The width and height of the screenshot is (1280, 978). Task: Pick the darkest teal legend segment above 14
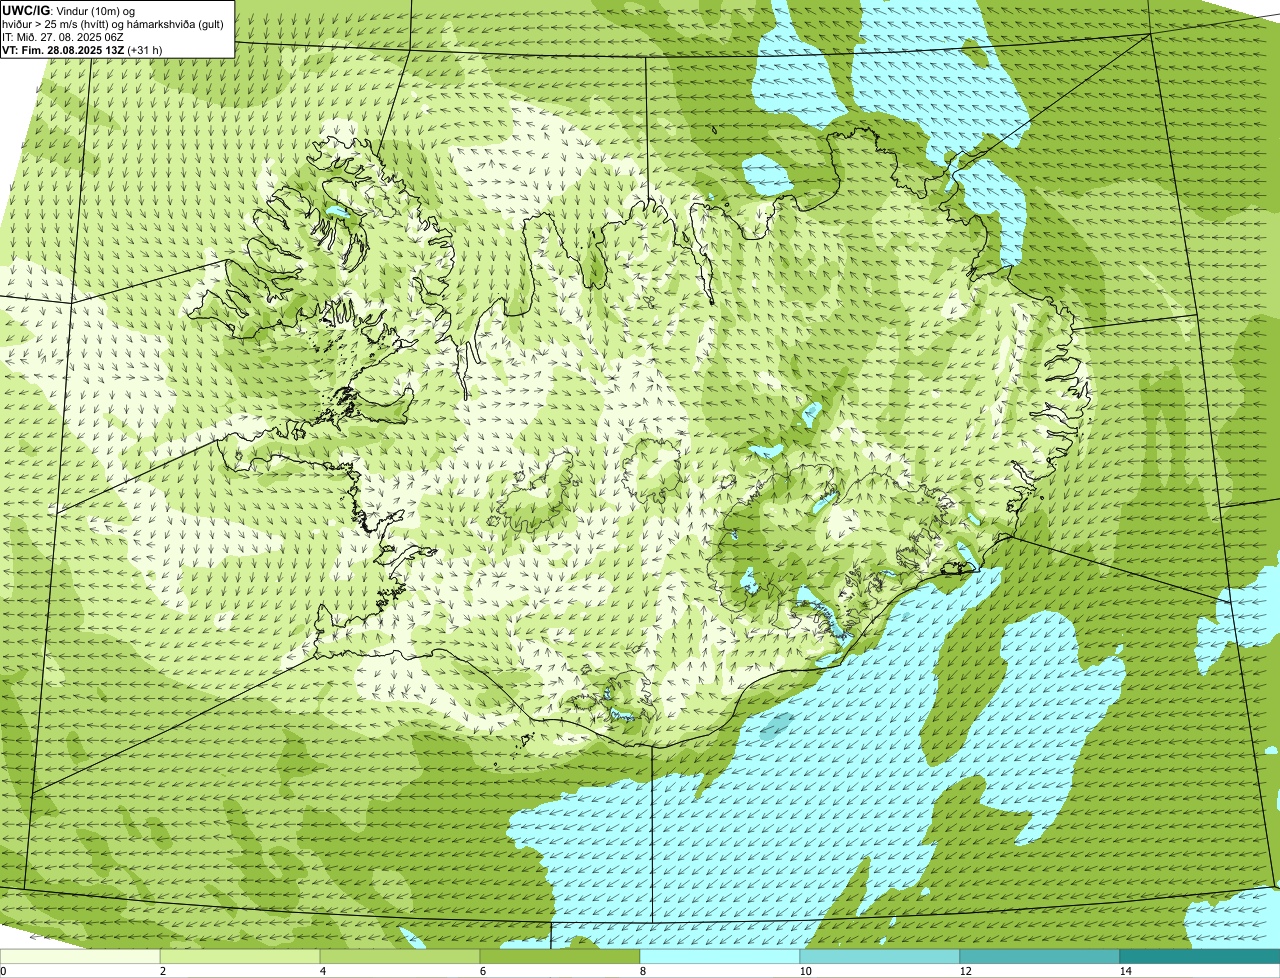pyautogui.click(x=1200, y=956)
